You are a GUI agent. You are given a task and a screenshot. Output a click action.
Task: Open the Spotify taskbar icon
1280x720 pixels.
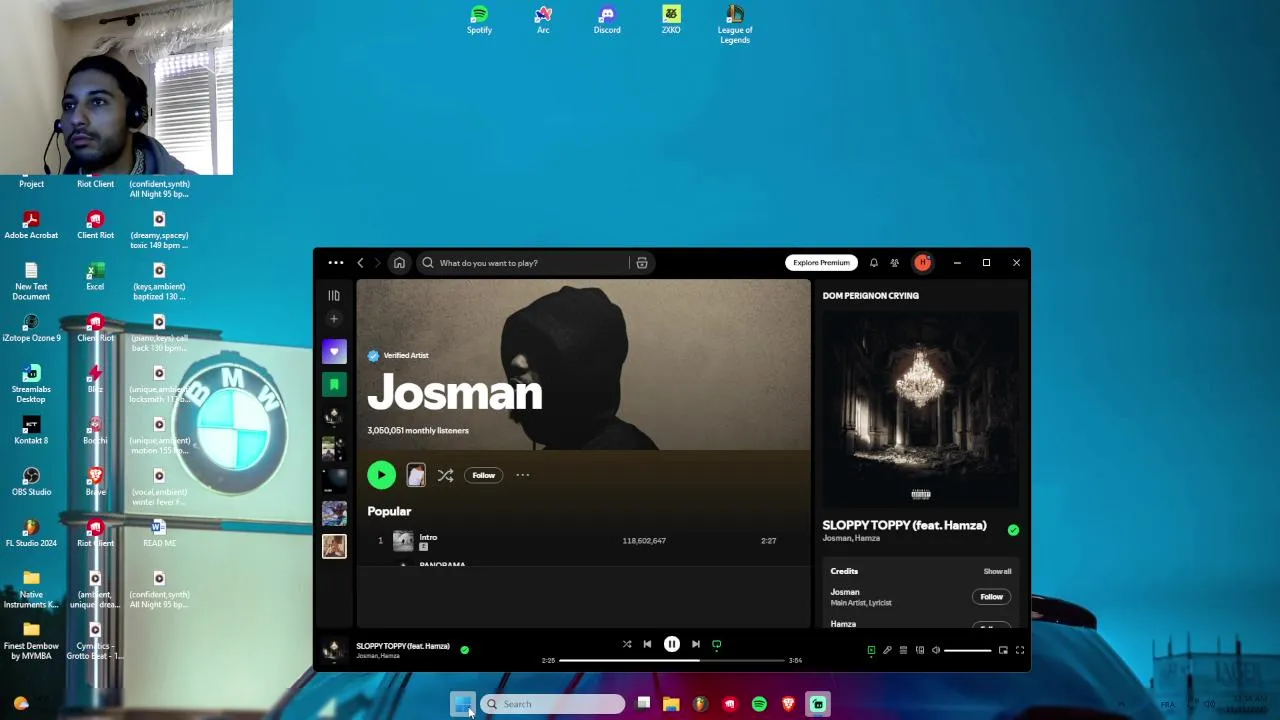(x=759, y=704)
